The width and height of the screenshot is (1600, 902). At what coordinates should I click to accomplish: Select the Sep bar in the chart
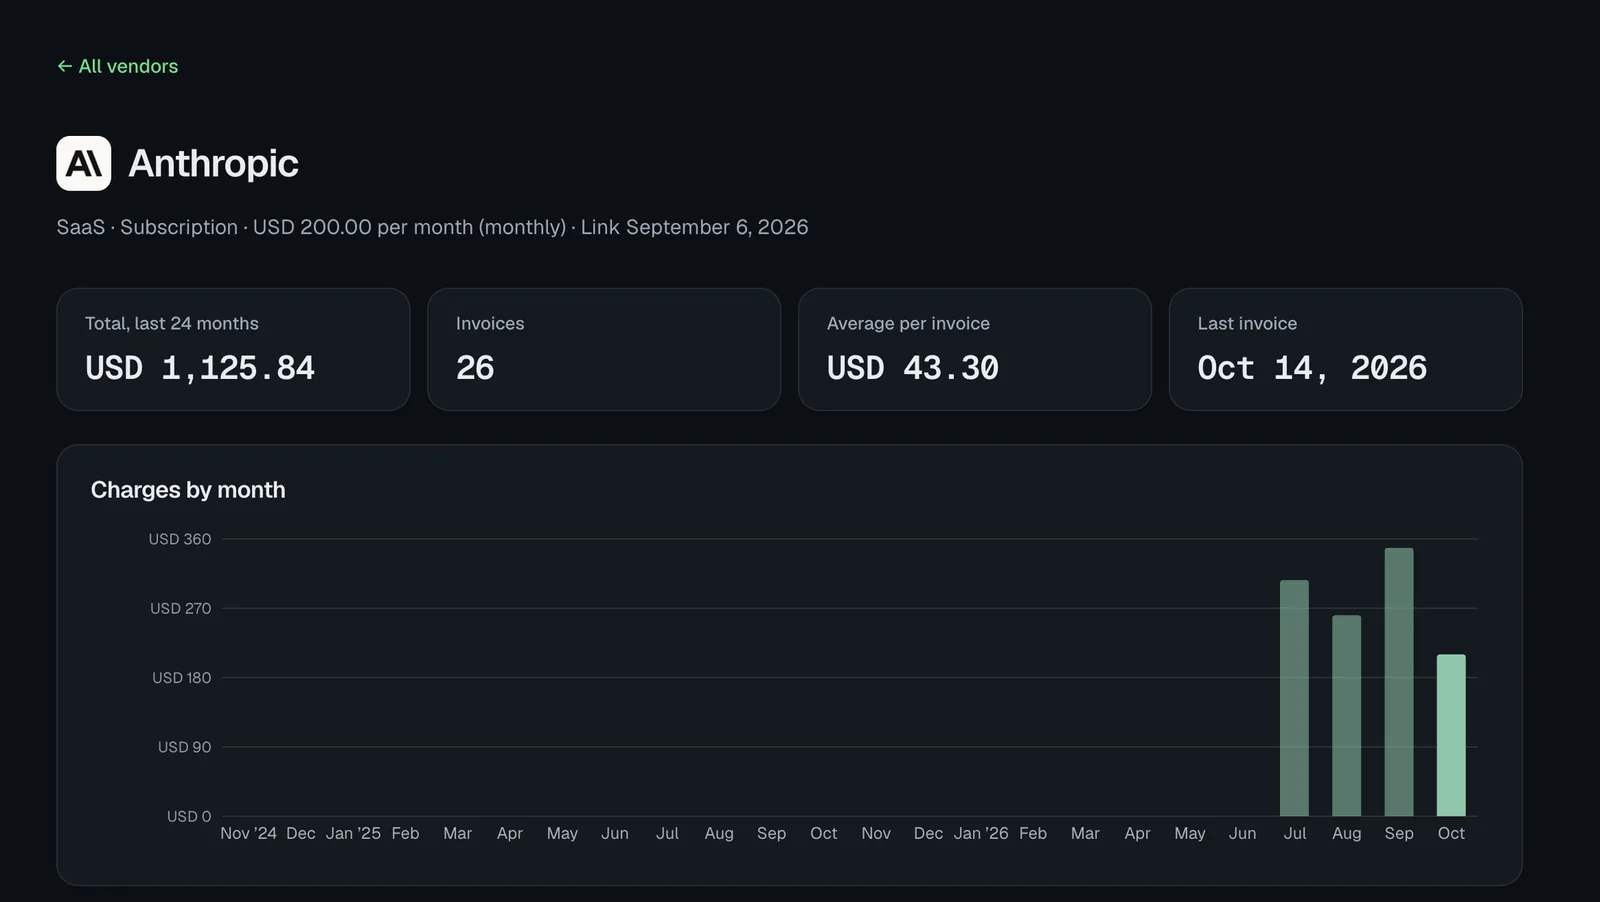[1399, 682]
